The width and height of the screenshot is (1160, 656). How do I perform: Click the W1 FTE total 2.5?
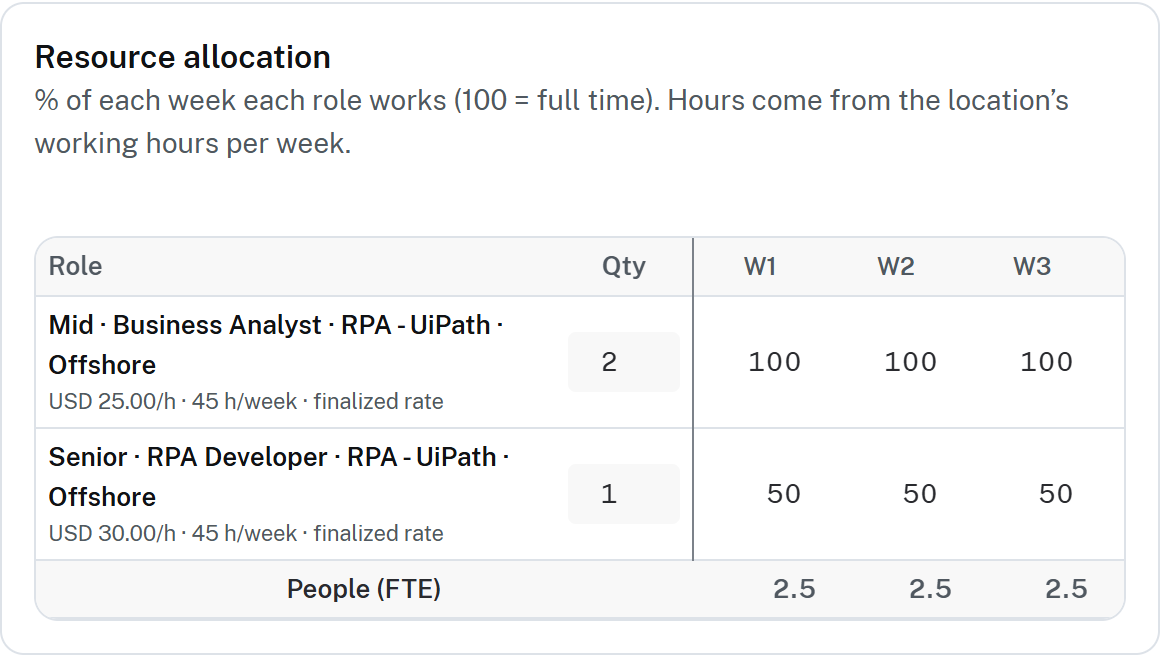click(x=794, y=589)
